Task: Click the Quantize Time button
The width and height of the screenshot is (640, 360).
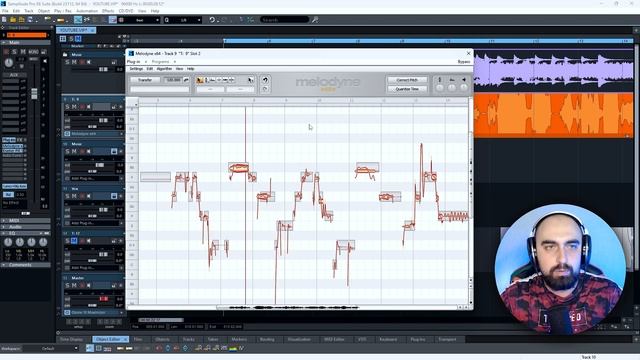Action: pos(407,89)
